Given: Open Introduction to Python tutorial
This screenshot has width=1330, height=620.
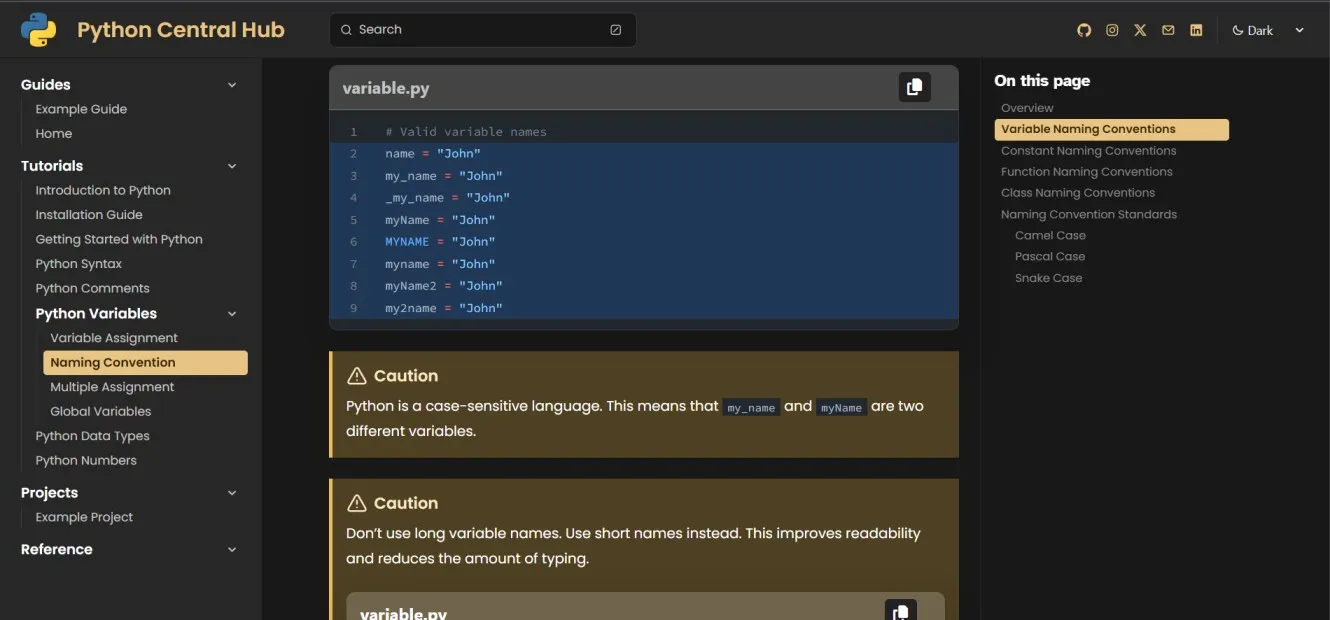Looking at the screenshot, I should tap(103, 190).
